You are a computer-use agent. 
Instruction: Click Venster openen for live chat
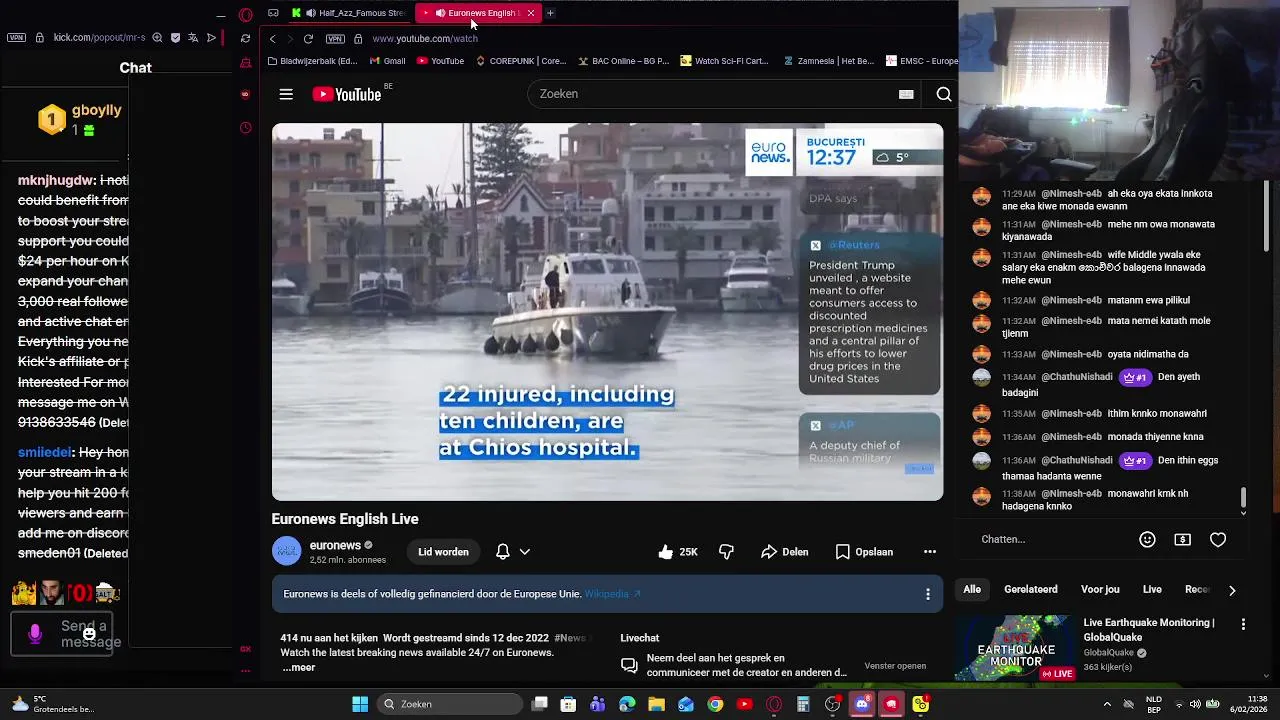coord(895,666)
